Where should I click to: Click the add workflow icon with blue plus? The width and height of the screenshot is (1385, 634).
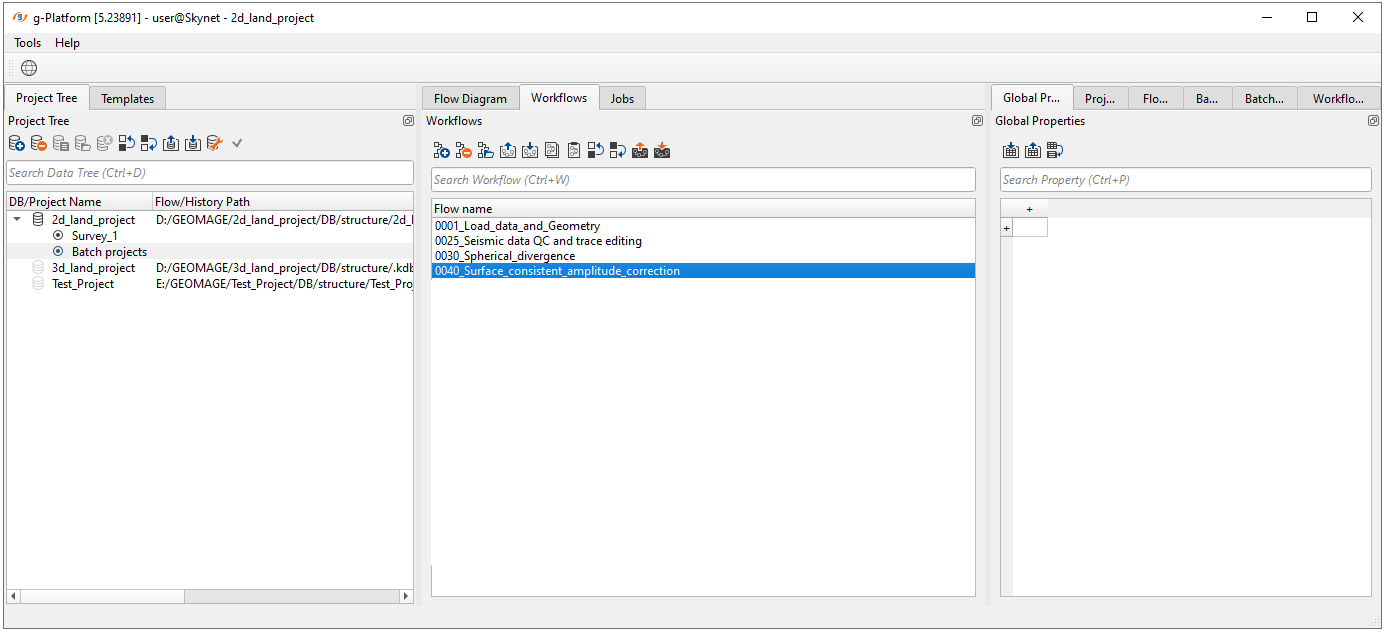point(441,151)
